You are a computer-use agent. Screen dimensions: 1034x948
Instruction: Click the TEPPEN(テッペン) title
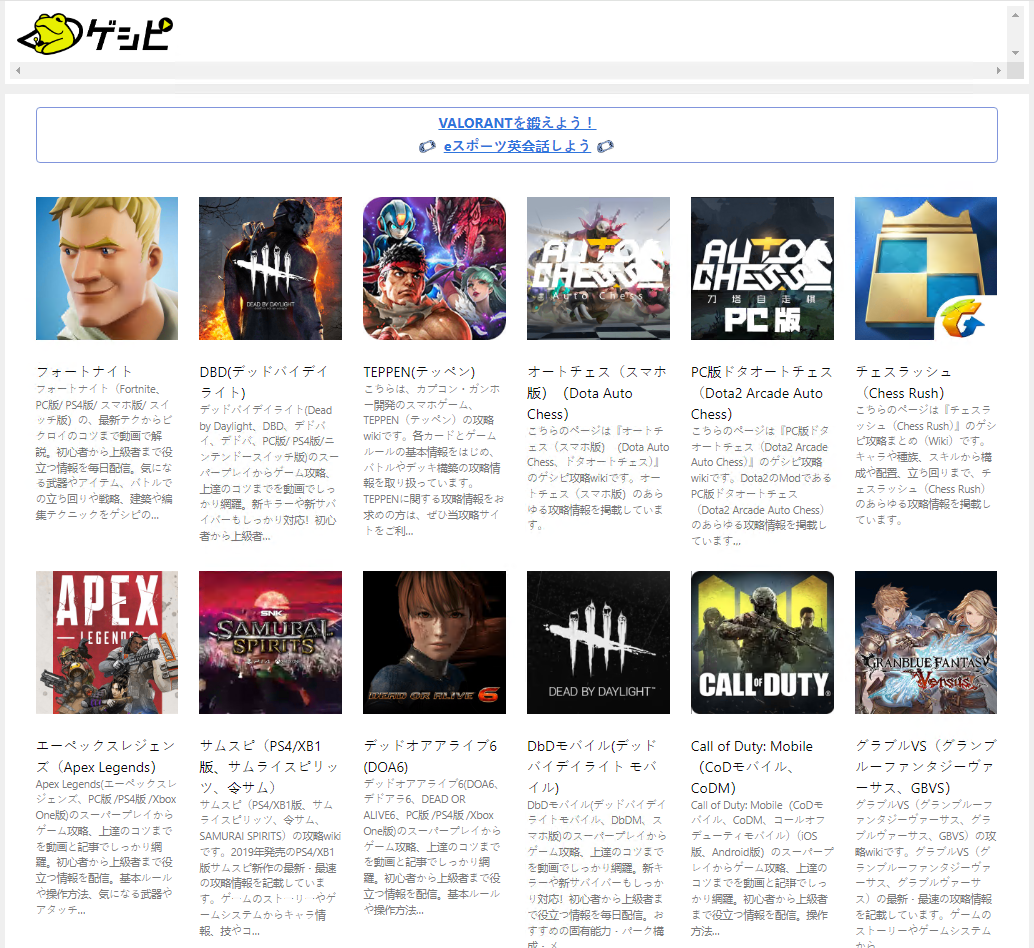pyautogui.click(x=419, y=372)
